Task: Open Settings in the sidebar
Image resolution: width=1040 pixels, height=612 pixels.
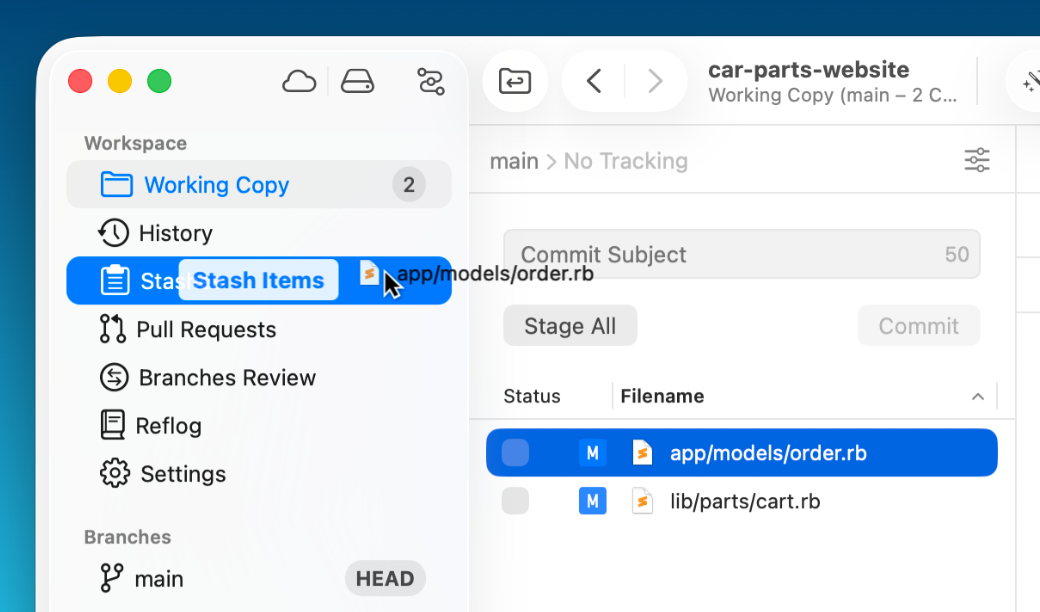Action: click(259, 473)
